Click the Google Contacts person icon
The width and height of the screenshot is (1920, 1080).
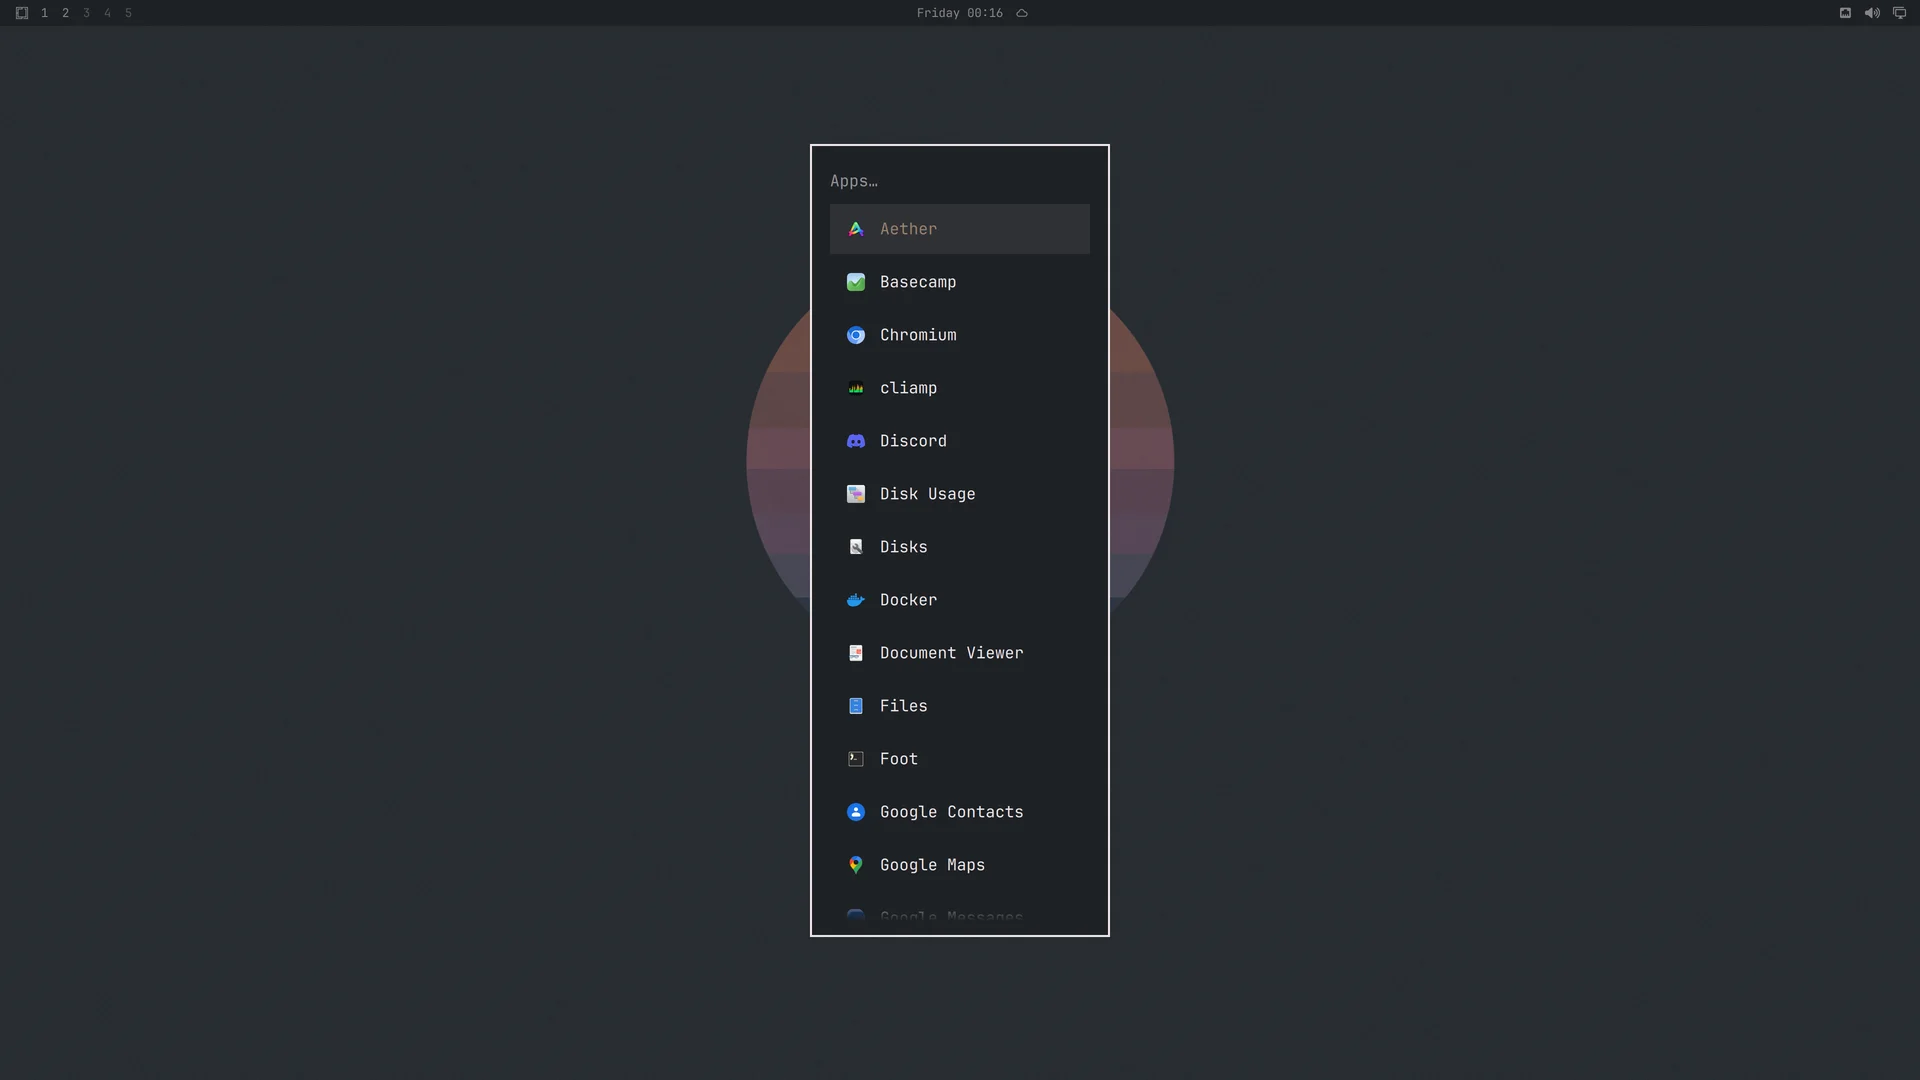pos(856,812)
